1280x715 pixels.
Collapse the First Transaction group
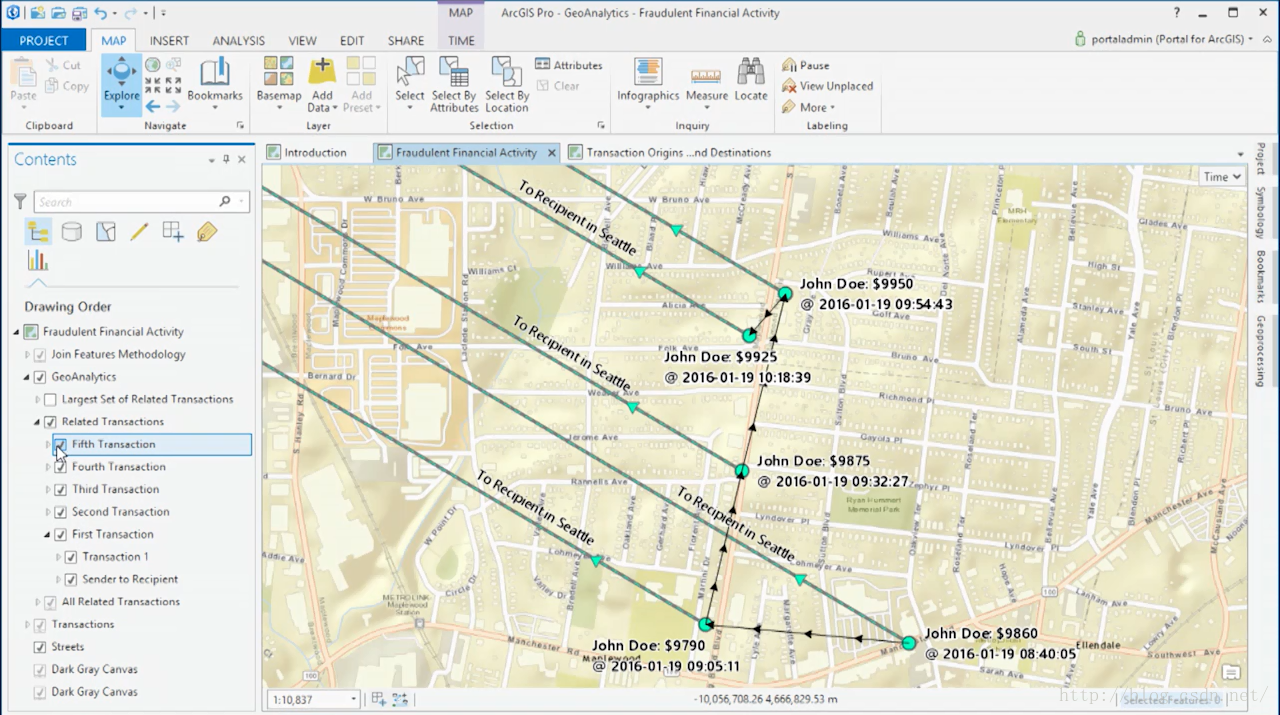48,535
